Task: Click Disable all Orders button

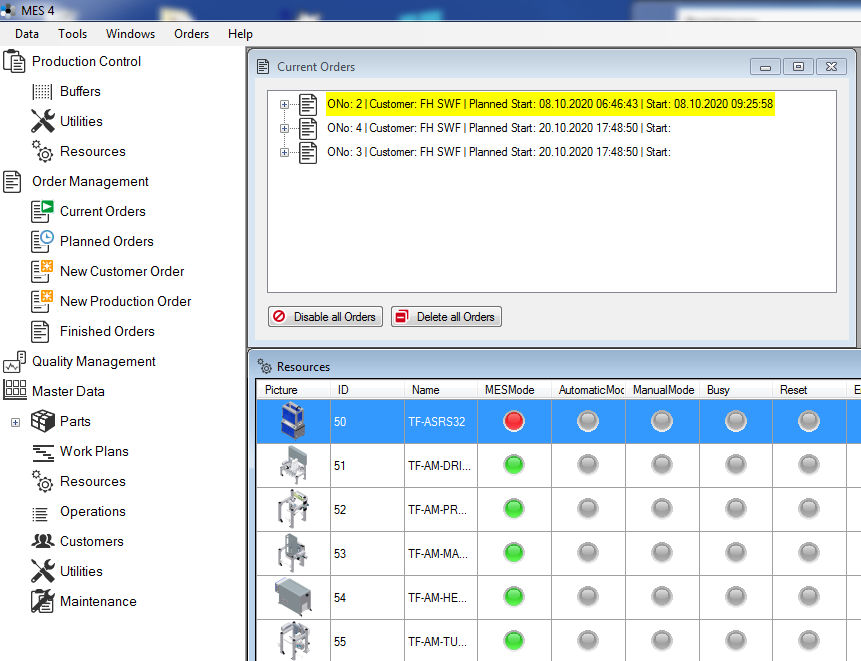Action: [325, 317]
